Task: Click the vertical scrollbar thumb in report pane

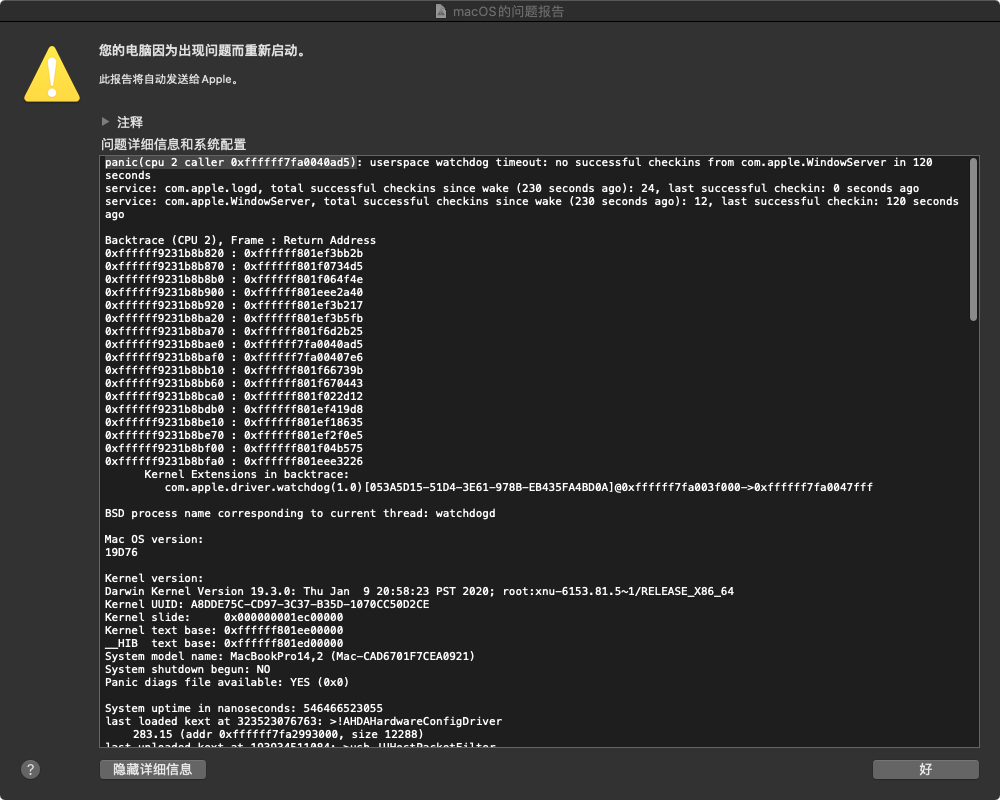Action: tap(973, 239)
